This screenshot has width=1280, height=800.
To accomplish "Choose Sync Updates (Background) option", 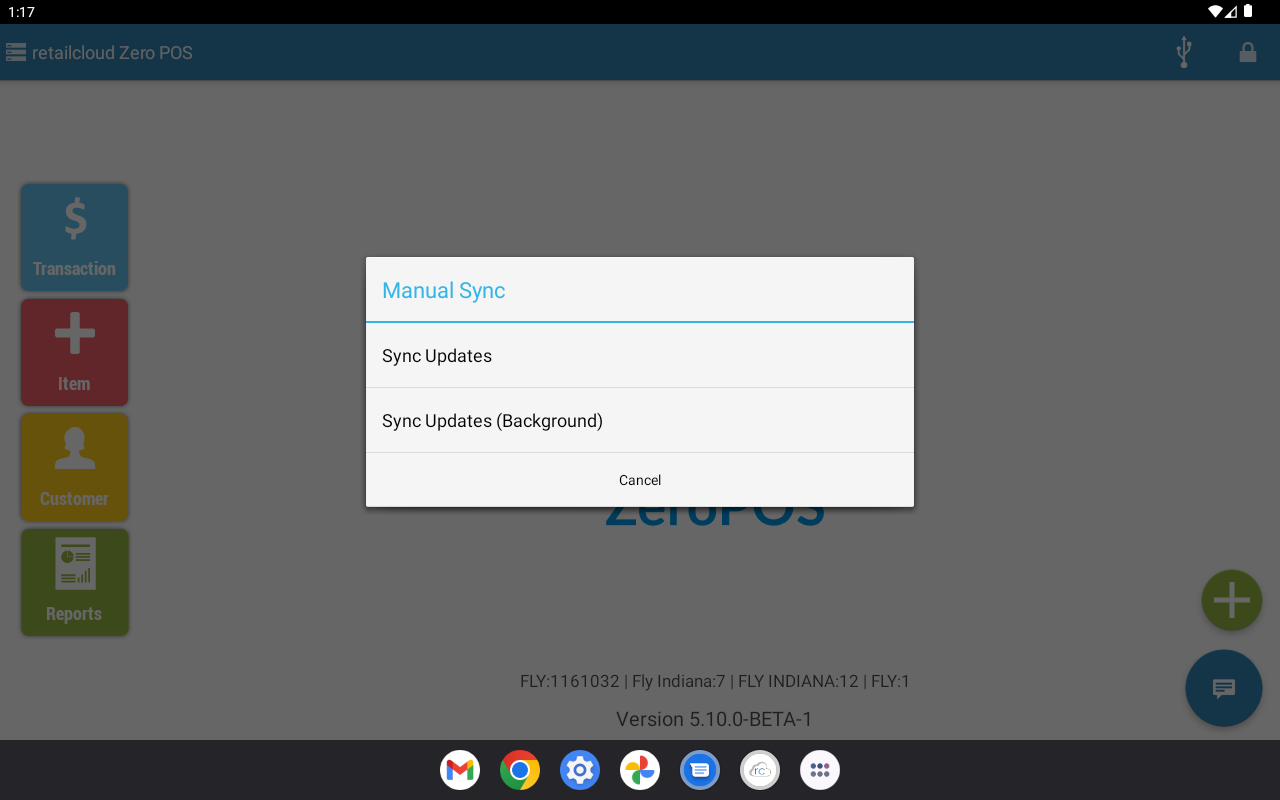I will (640, 421).
